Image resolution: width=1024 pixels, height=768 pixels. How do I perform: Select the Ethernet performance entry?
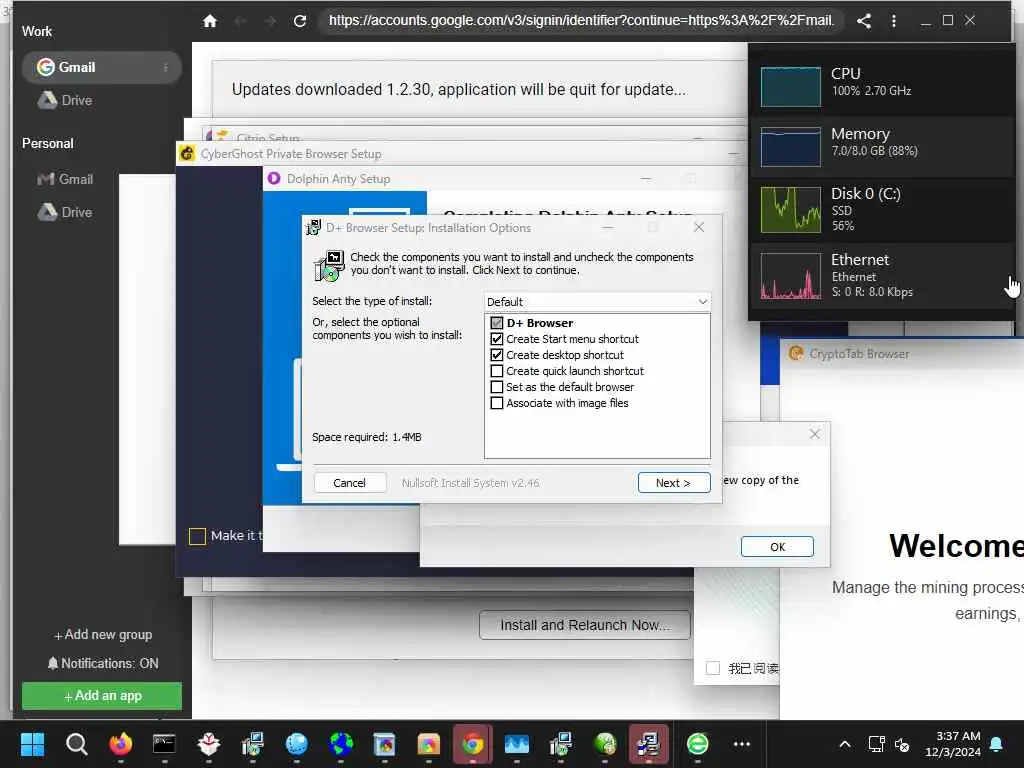click(882, 276)
